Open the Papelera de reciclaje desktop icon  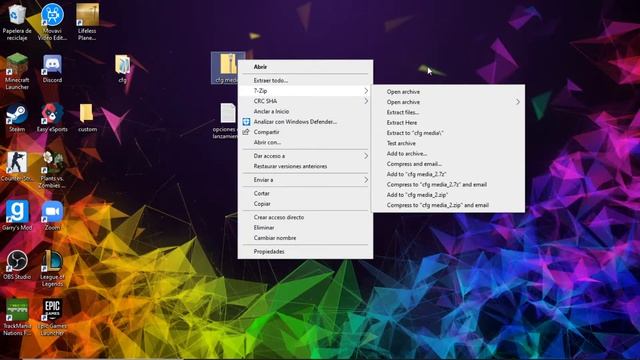point(17,22)
